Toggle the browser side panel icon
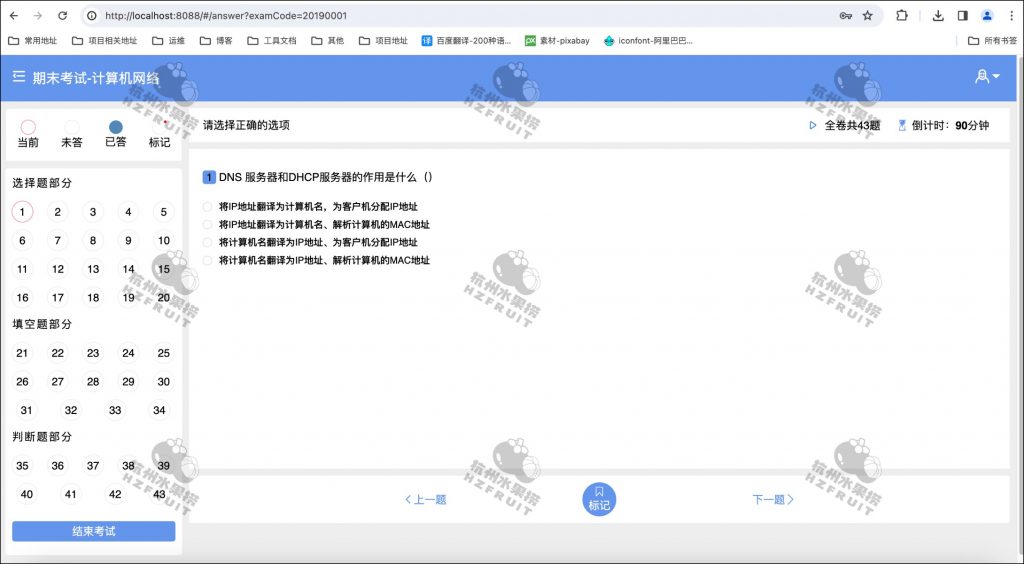Image resolution: width=1024 pixels, height=564 pixels. pyautogui.click(x=963, y=16)
